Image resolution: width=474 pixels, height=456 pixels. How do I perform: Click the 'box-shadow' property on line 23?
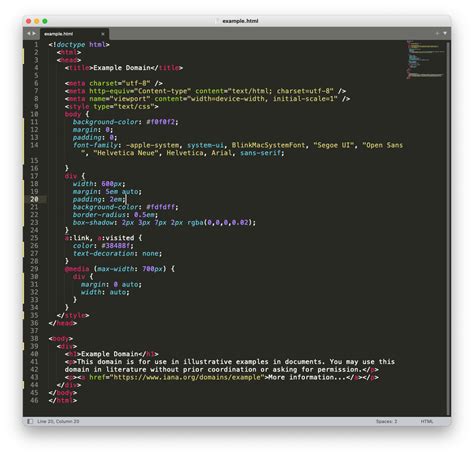(x=93, y=223)
